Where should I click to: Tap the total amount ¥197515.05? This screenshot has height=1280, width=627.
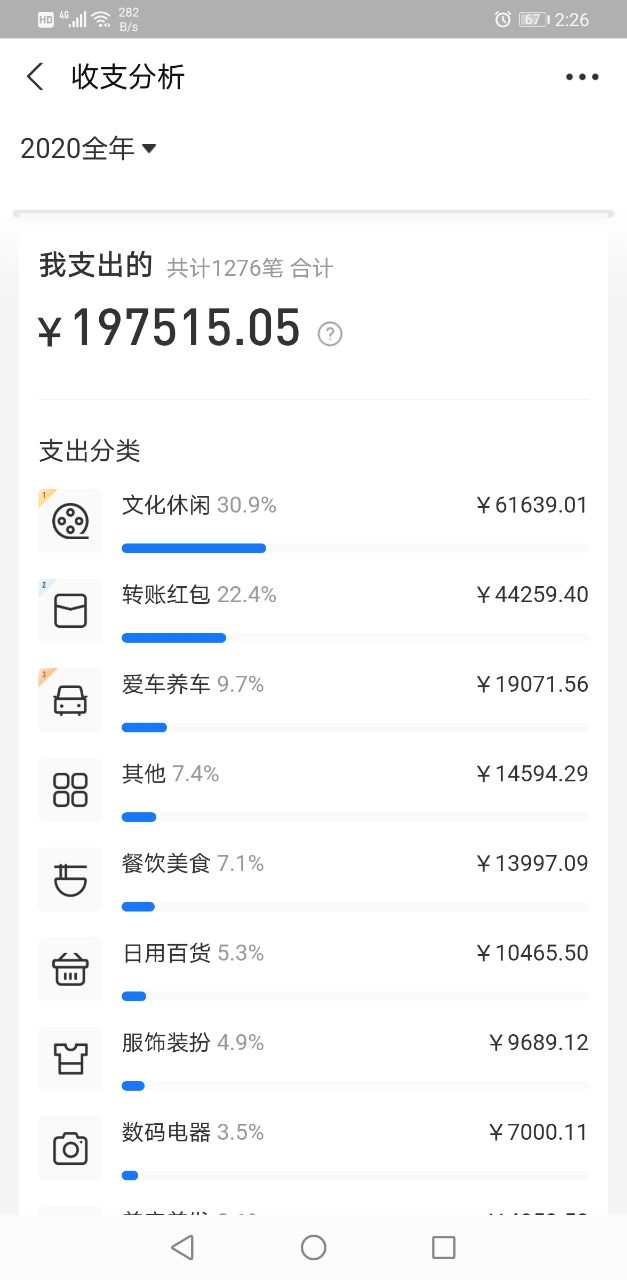point(169,329)
